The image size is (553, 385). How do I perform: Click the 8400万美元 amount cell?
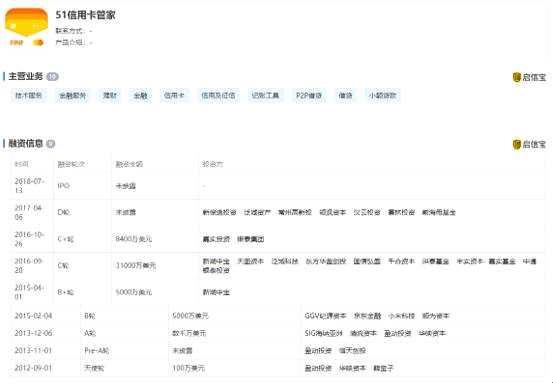pyautogui.click(x=134, y=239)
